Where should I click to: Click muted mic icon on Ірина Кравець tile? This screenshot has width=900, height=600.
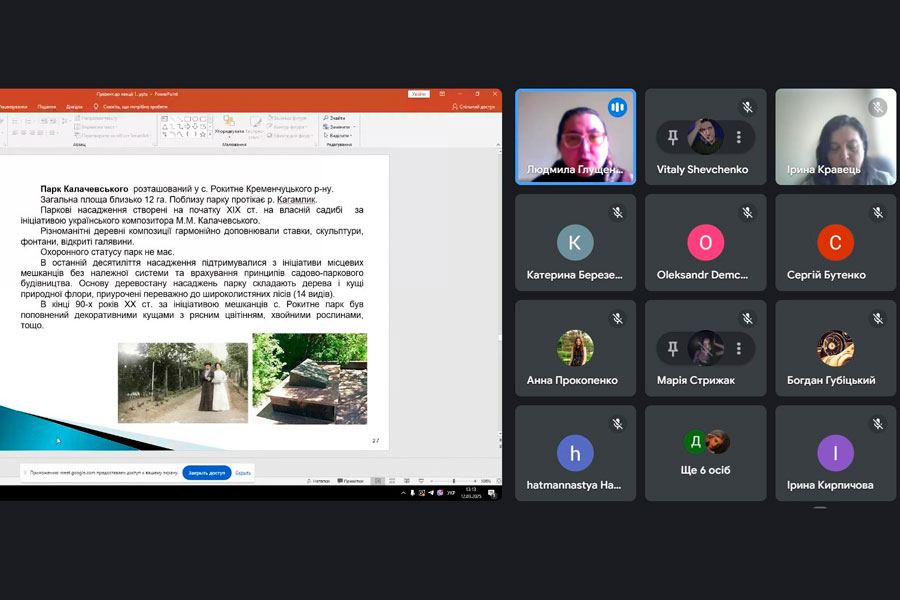tap(878, 107)
